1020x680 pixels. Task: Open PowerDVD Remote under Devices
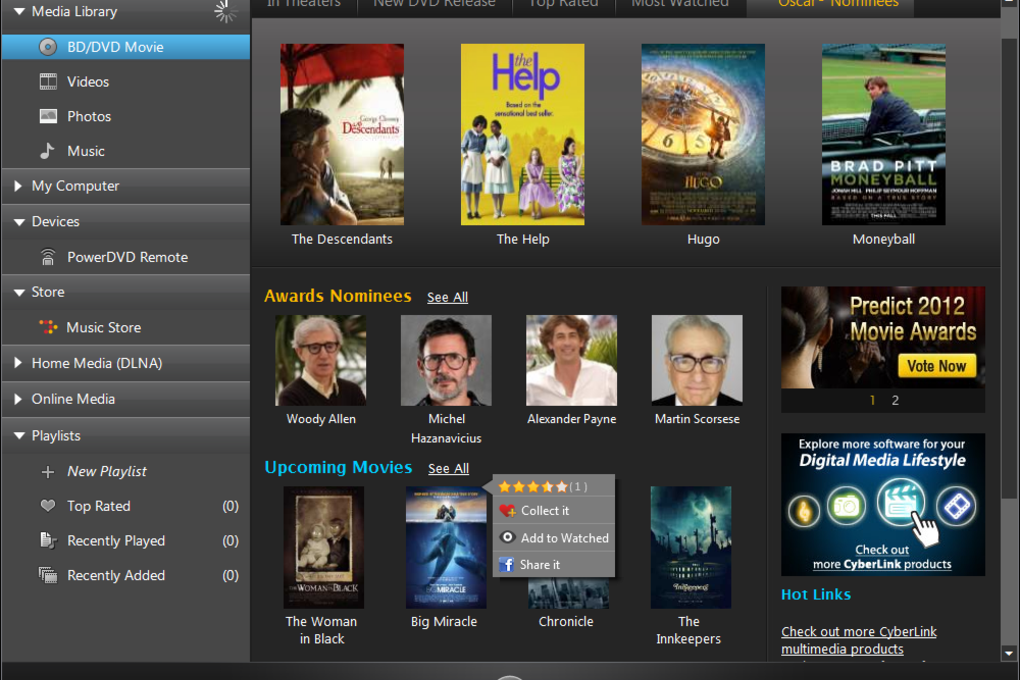126,257
